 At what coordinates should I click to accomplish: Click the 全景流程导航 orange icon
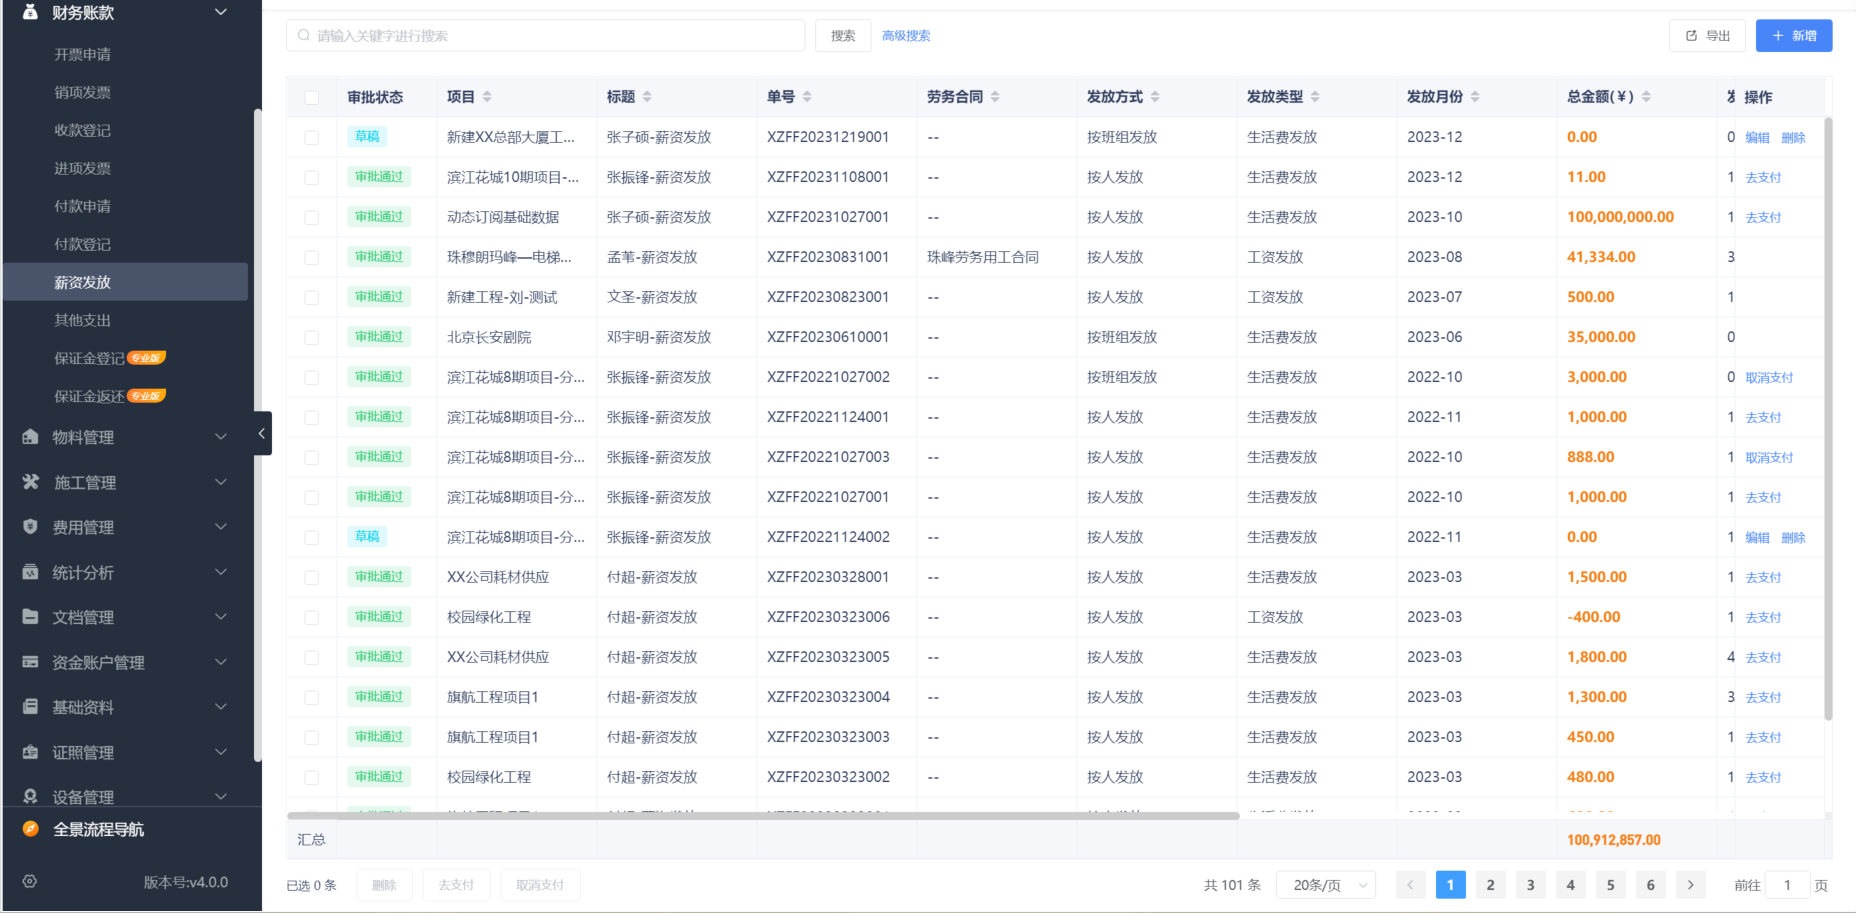point(29,829)
